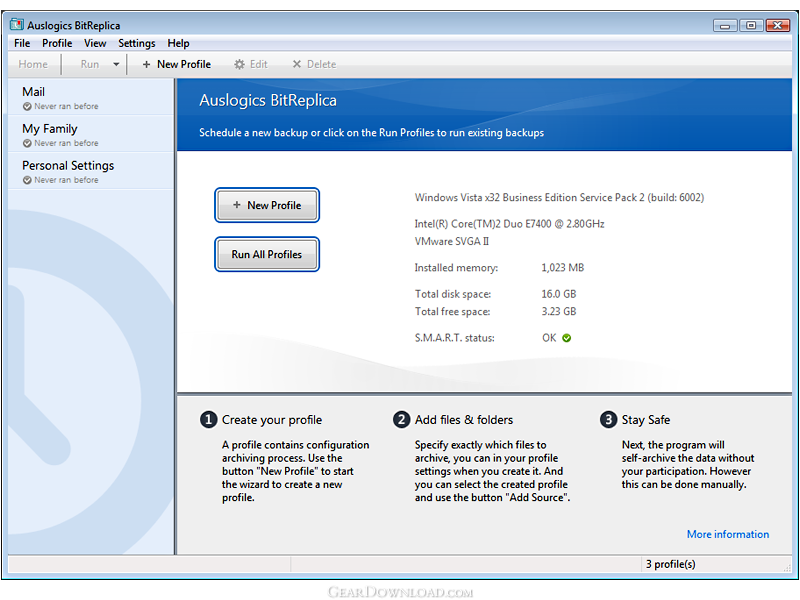Open the Help menu
The width and height of the screenshot is (800, 600).
click(178, 43)
